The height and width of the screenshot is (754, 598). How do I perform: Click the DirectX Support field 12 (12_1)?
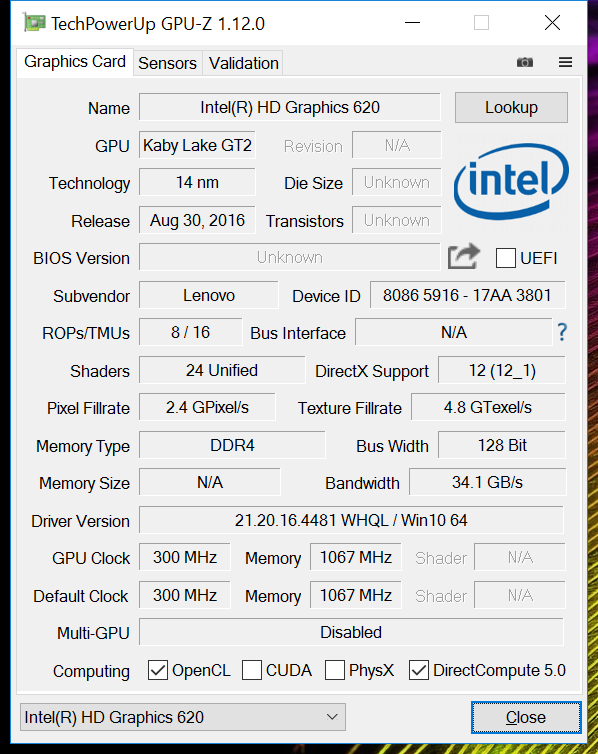point(502,370)
